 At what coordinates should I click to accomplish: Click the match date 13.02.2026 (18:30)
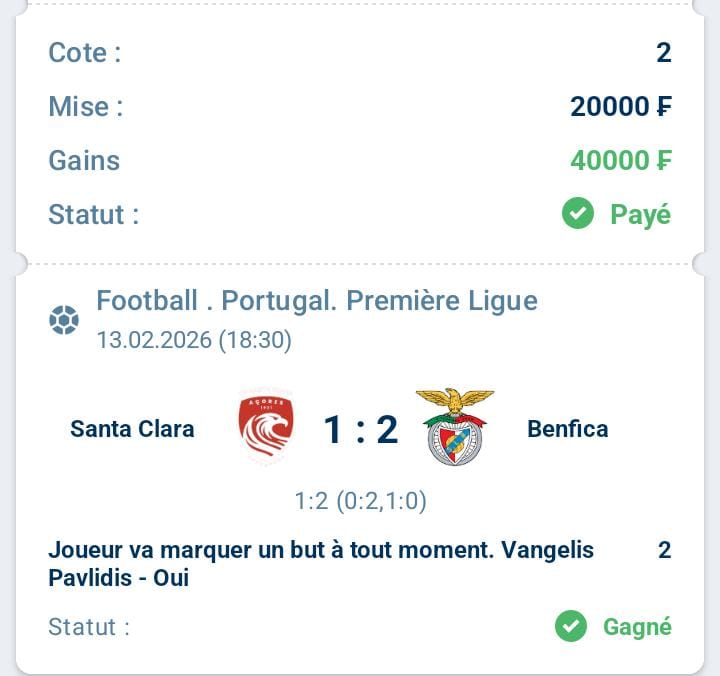(194, 340)
